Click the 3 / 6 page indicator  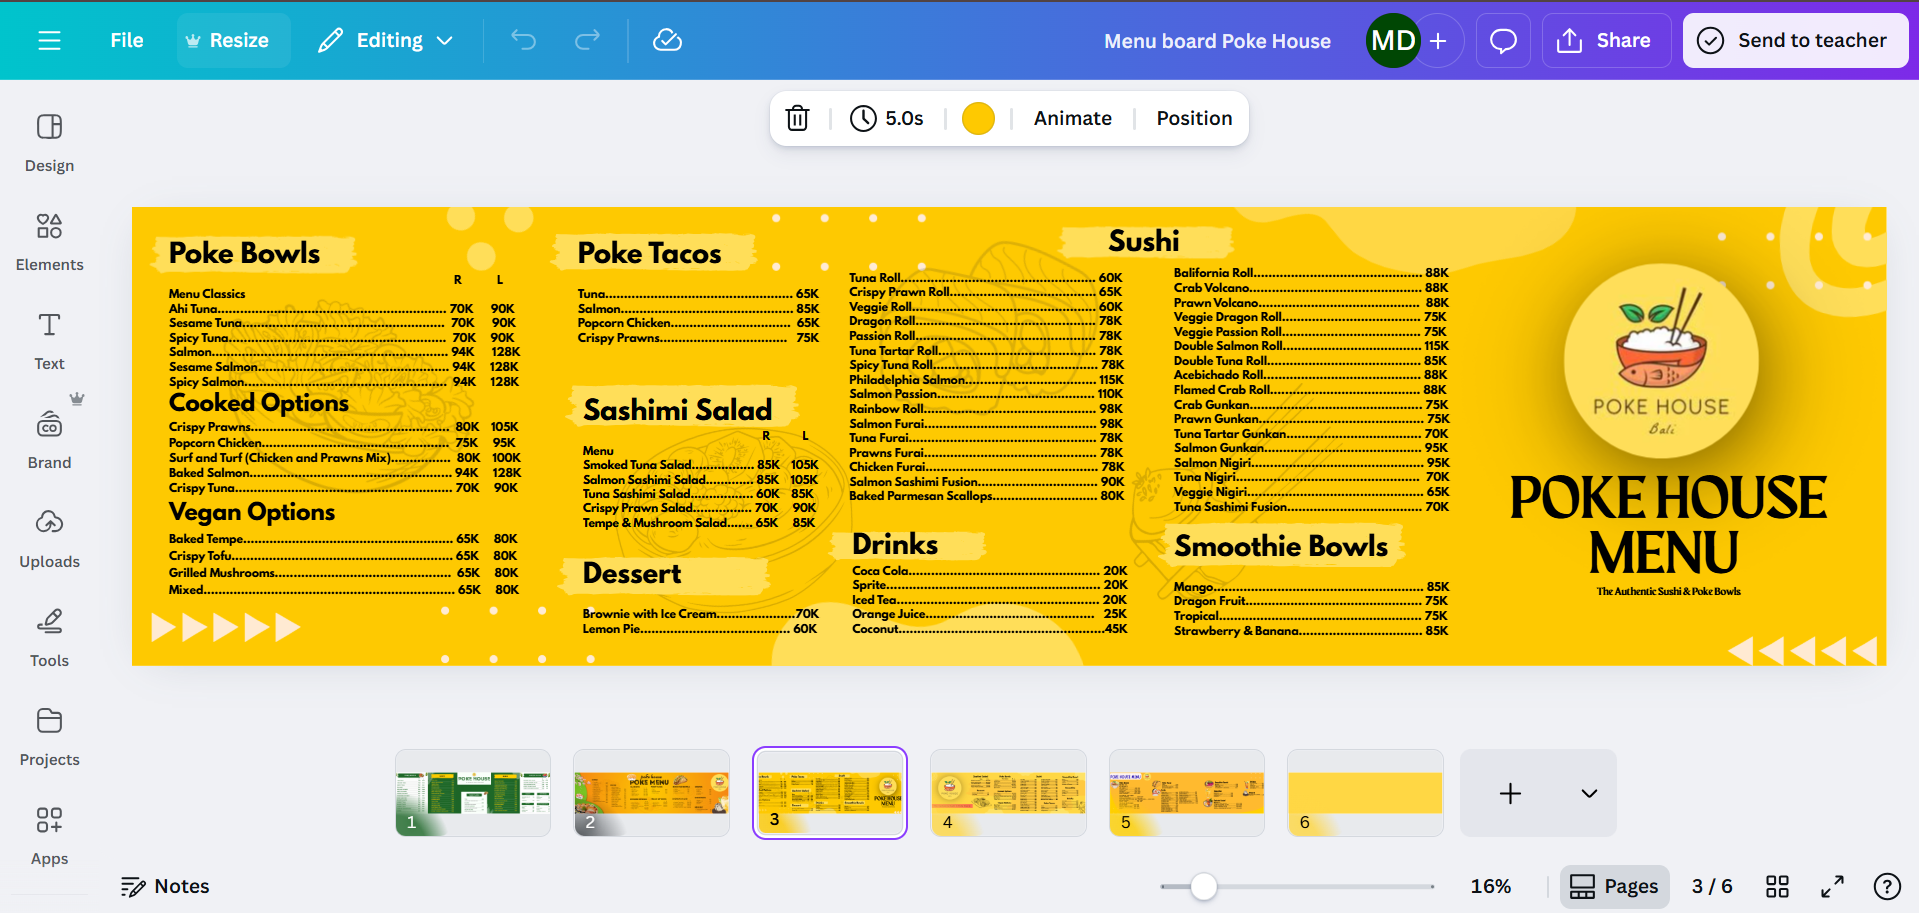click(1712, 886)
